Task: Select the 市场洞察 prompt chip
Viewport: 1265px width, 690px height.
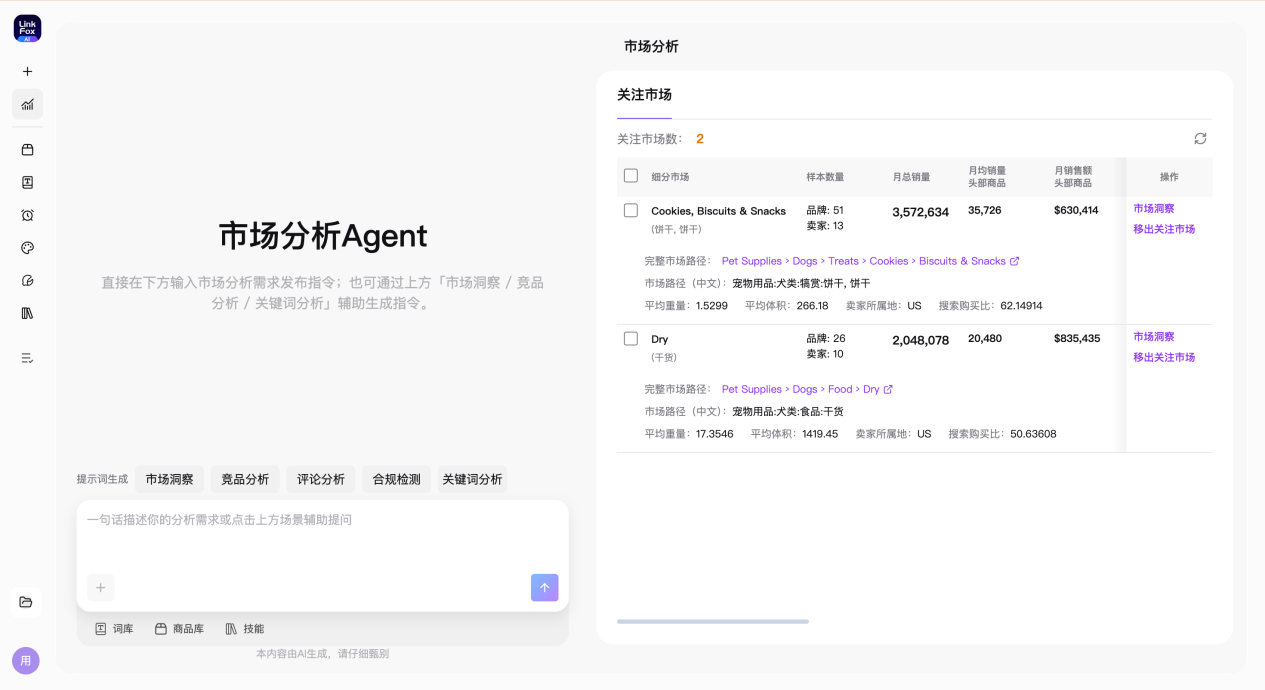Action: 169,479
